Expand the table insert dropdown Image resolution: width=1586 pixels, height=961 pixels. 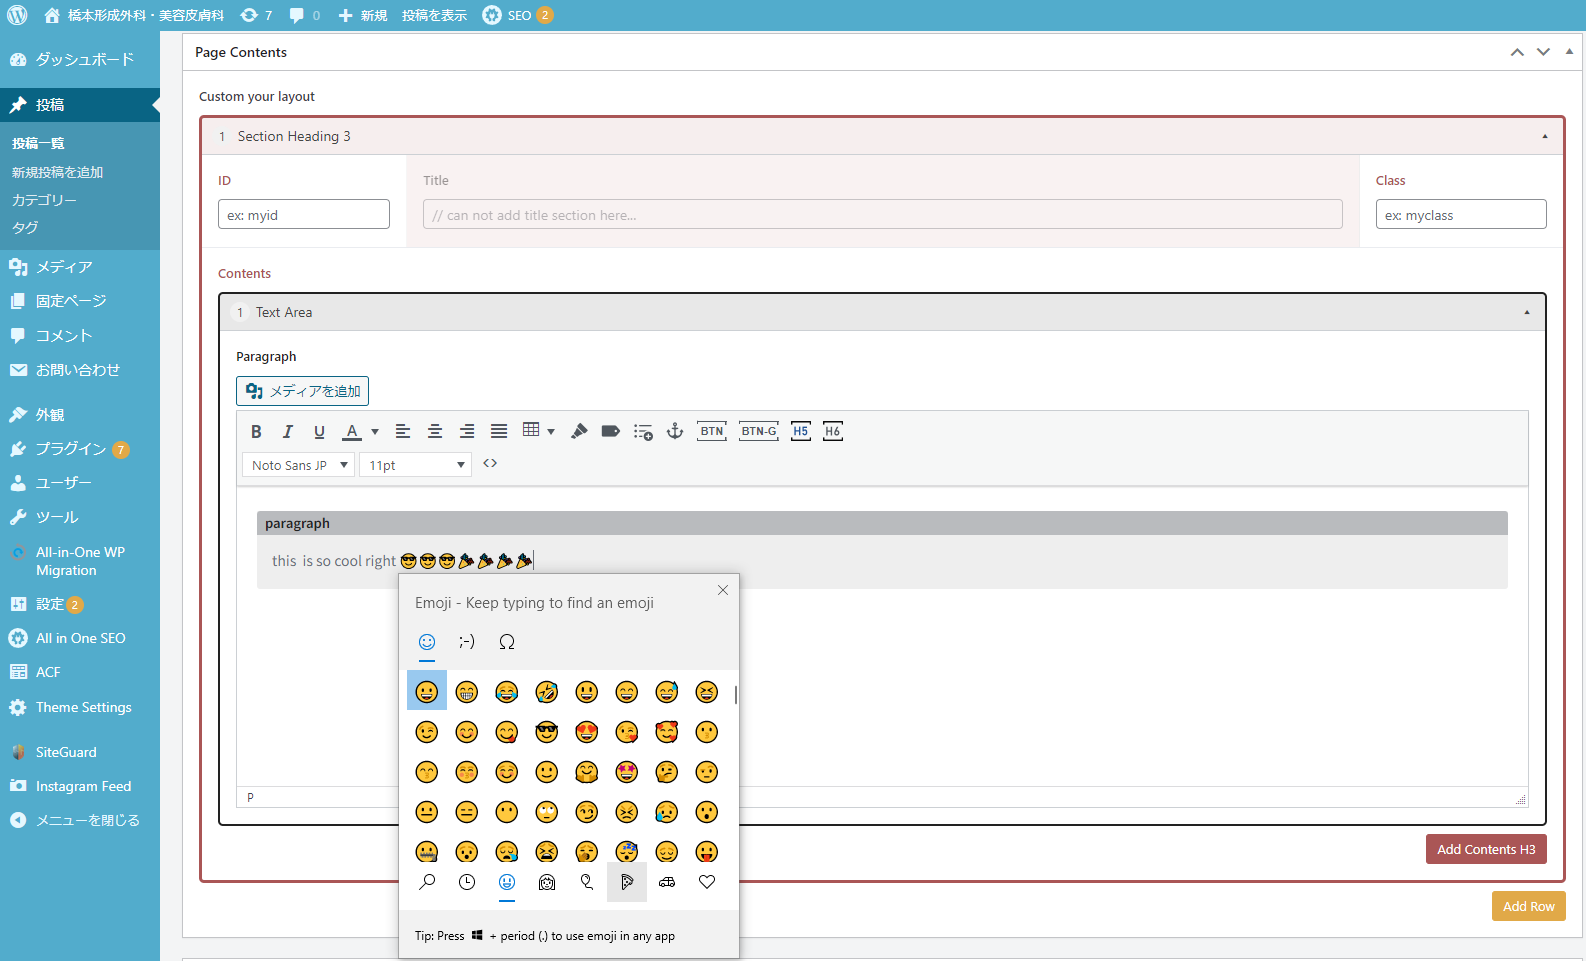(x=551, y=431)
